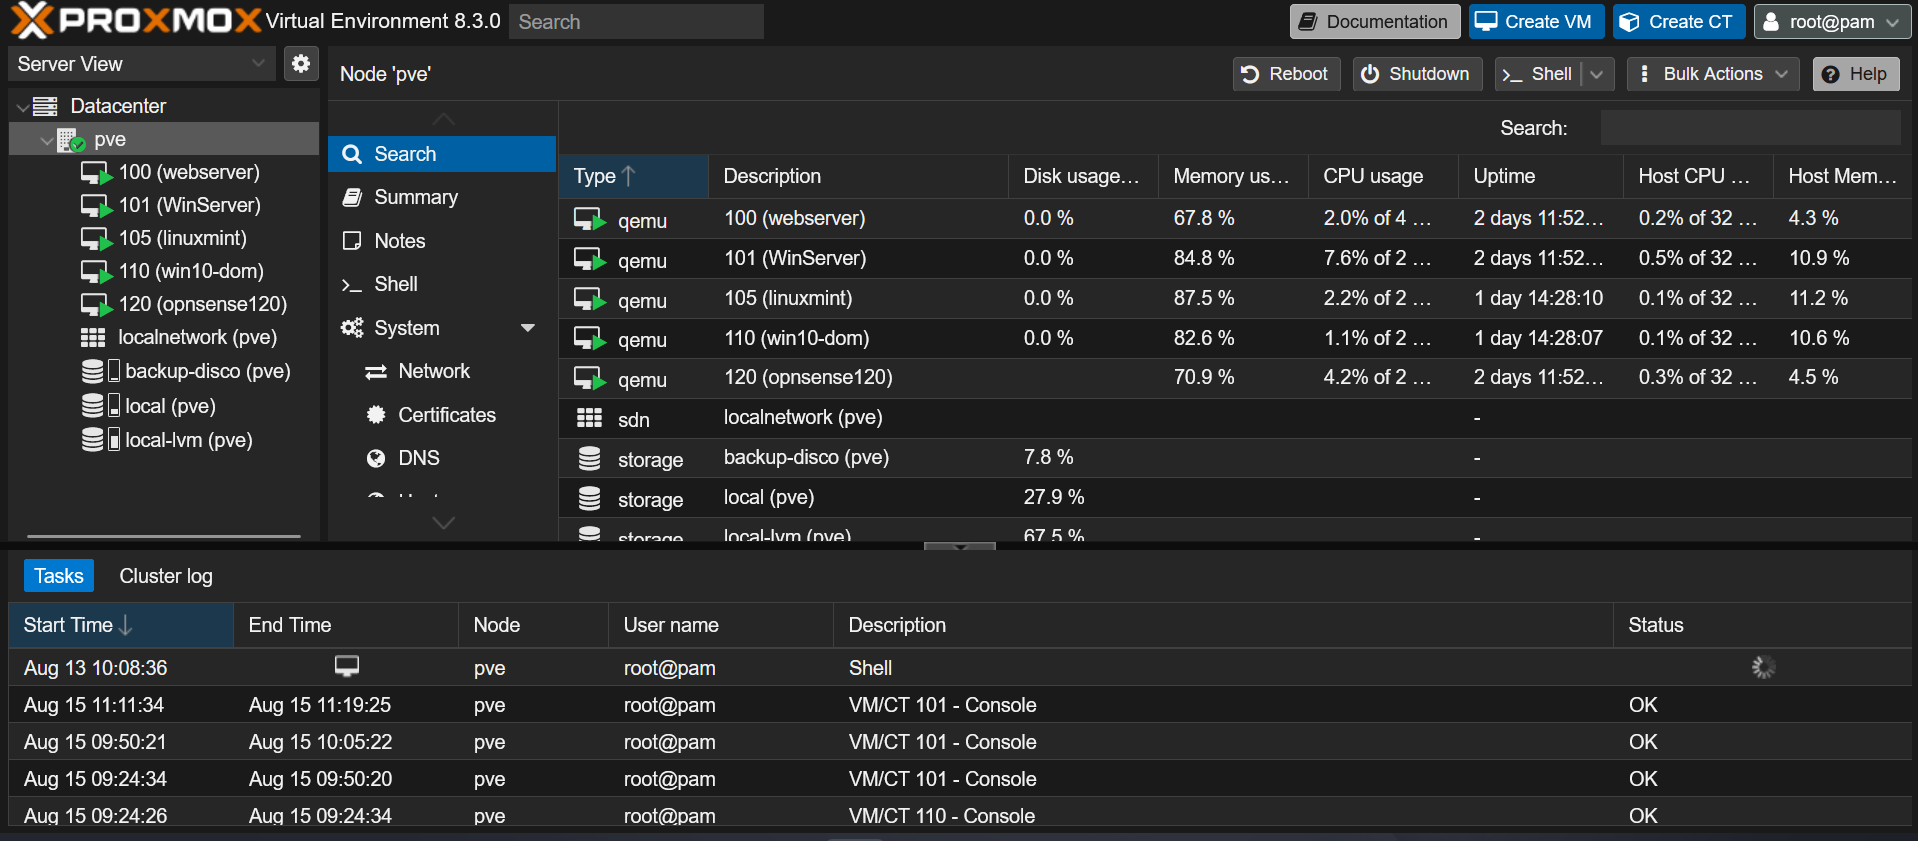This screenshot has width=1918, height=841.
Task: Select the VM/CT 110 - Console task
Action: click(960, 816)
